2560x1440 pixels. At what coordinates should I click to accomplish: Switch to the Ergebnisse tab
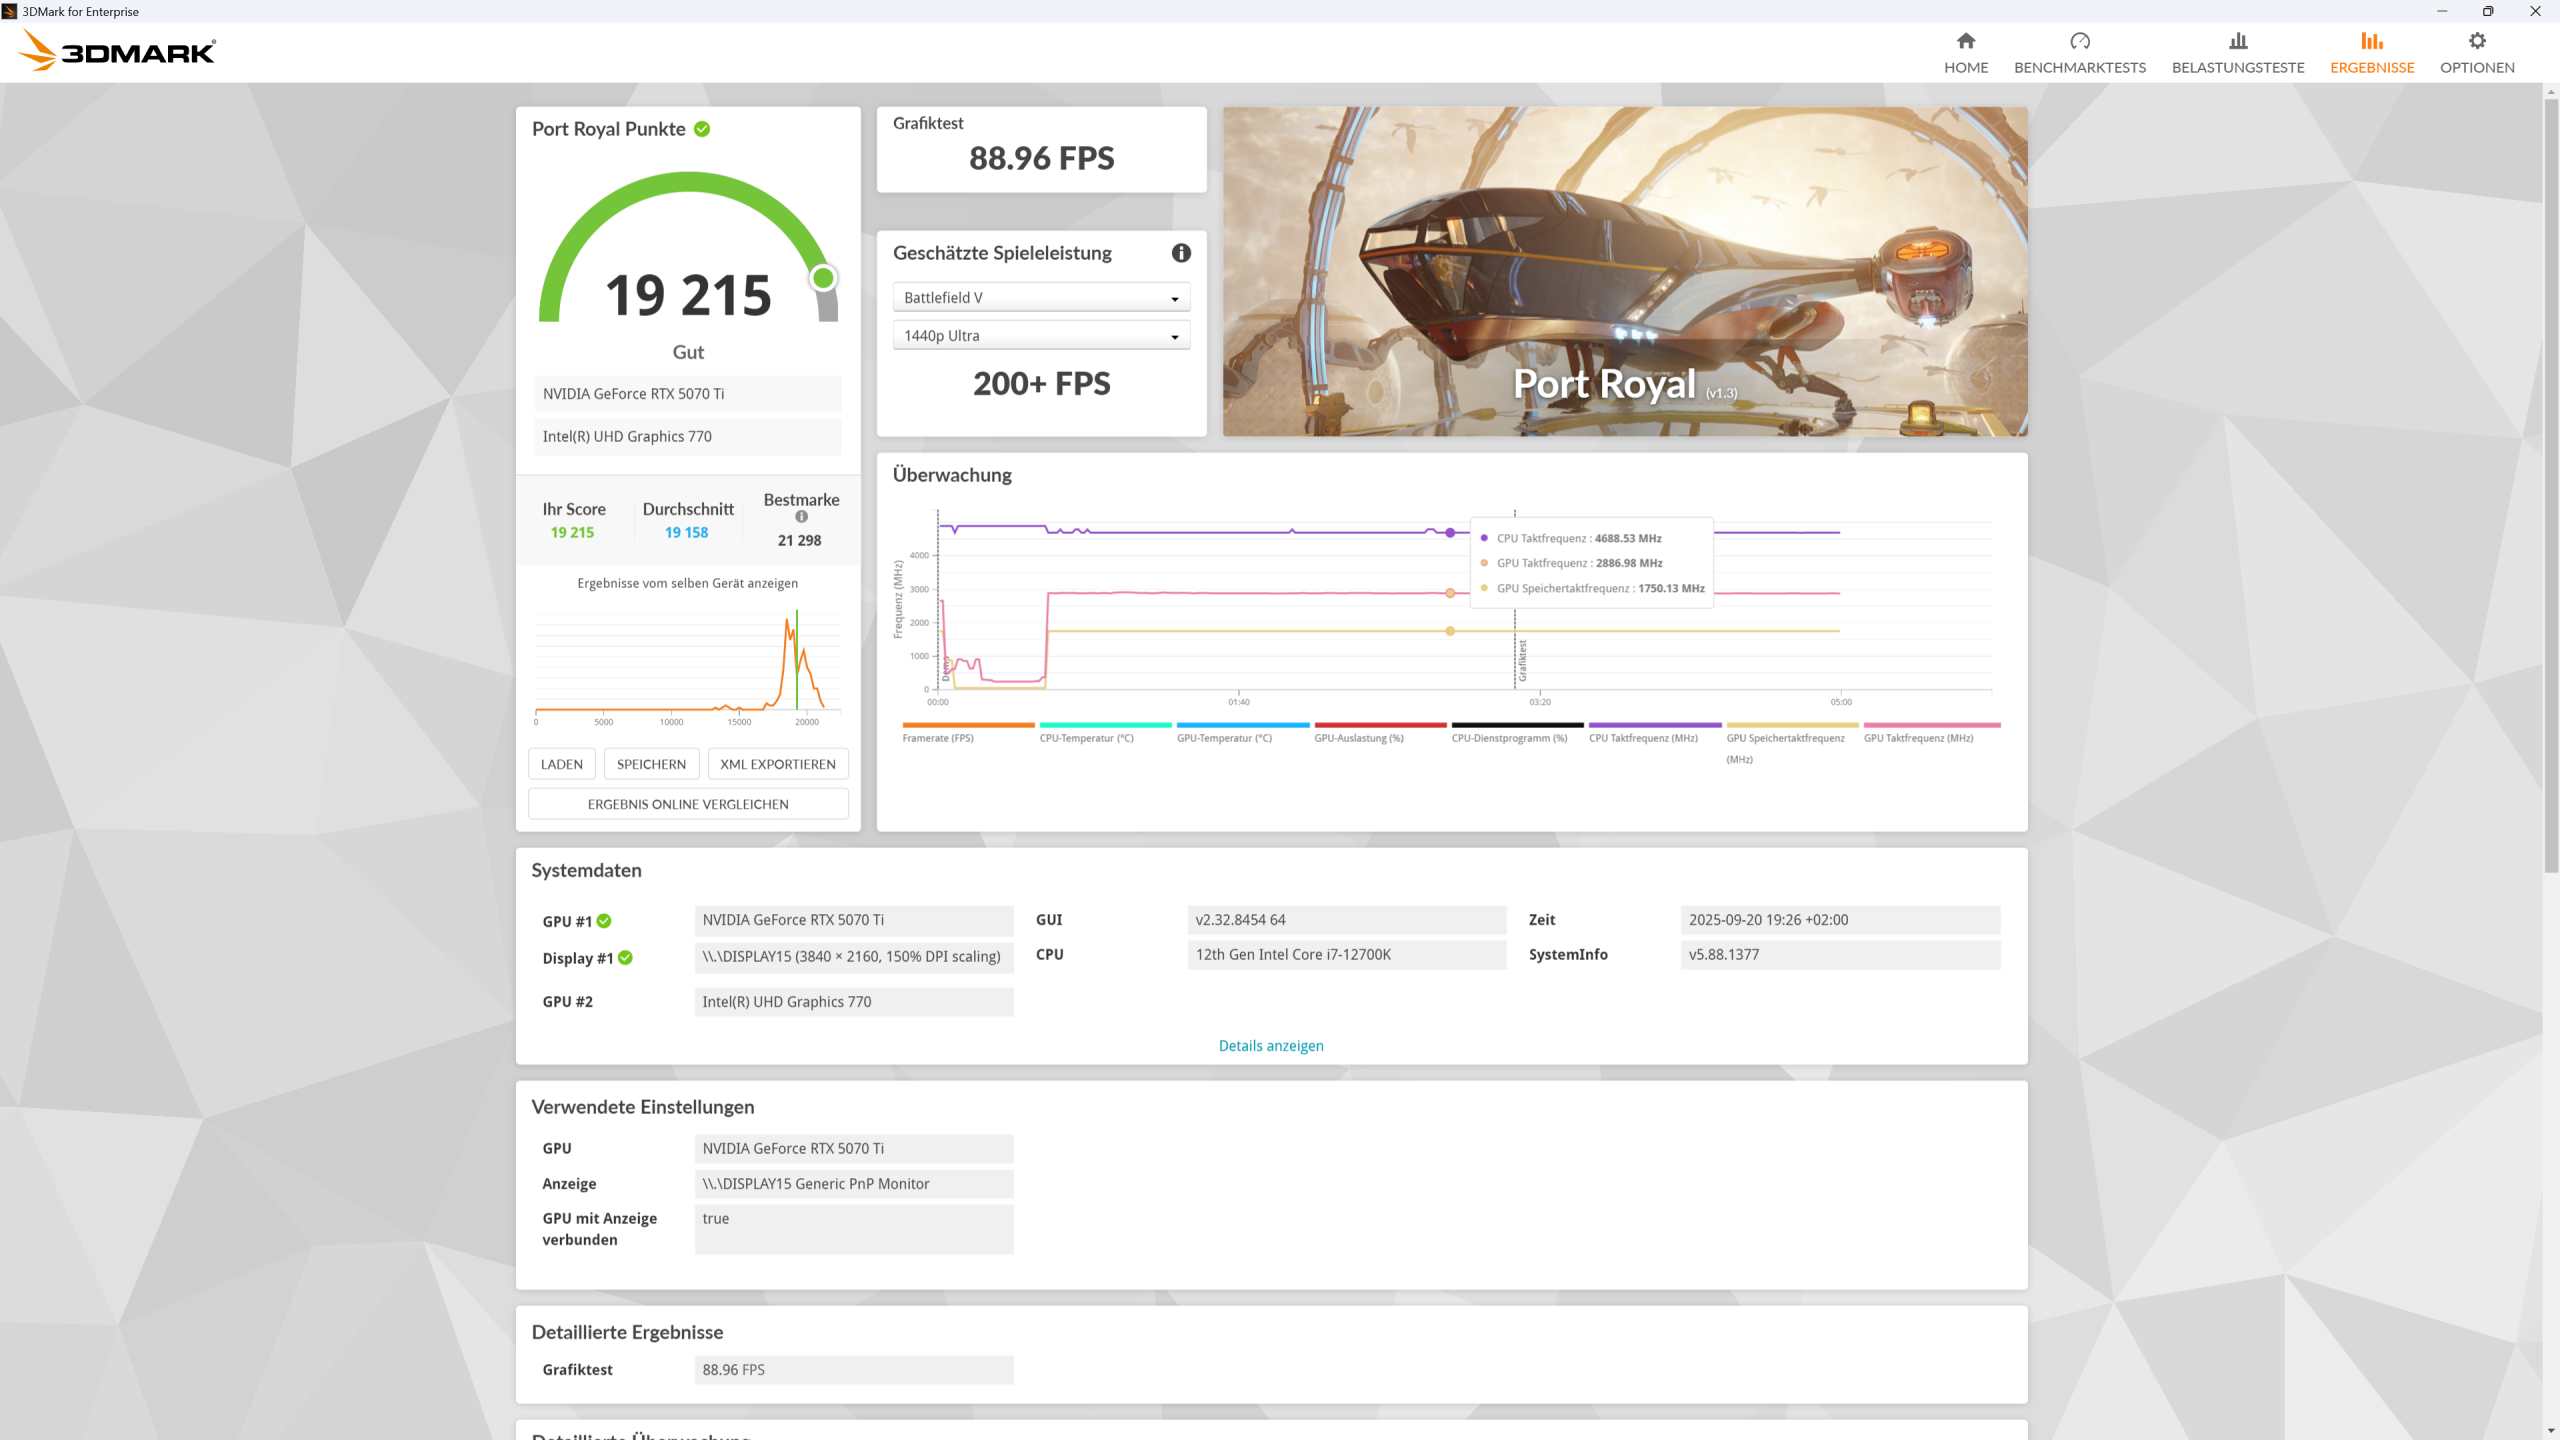pyautogui.click(x=2371, y=67)
